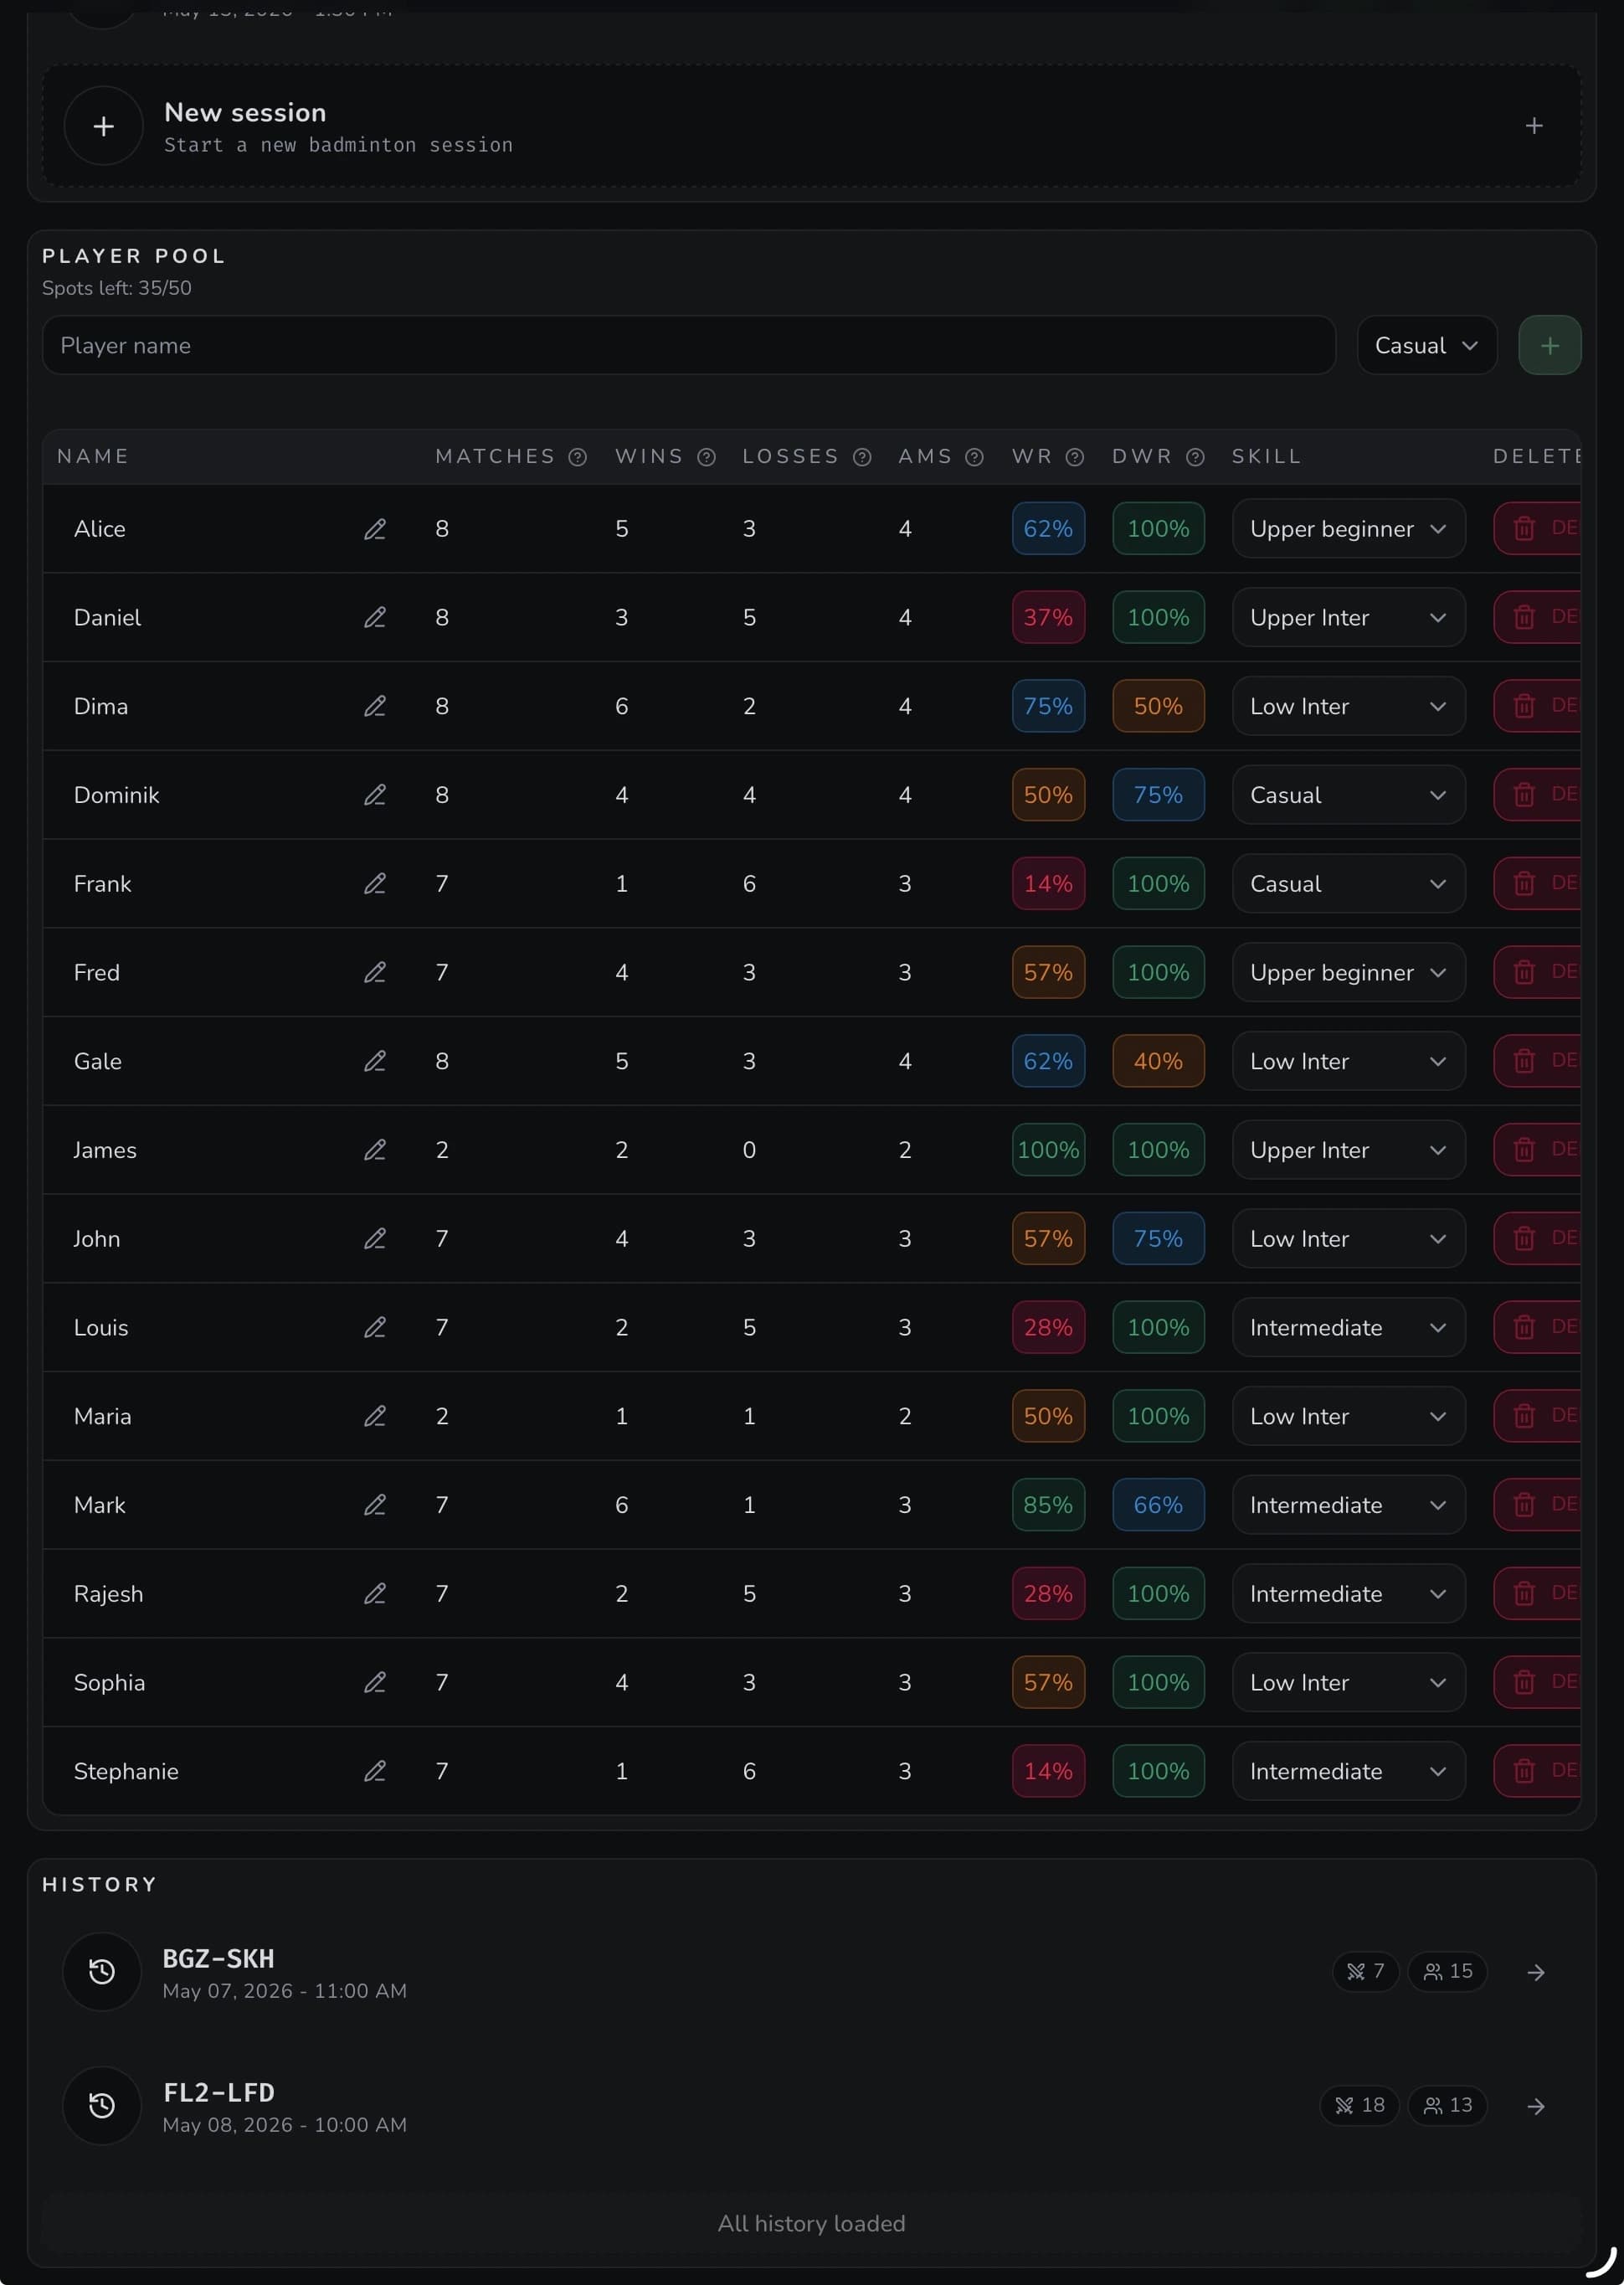
Task: Open the FL2-LFD history entry
Action: tap(811, 2105)
